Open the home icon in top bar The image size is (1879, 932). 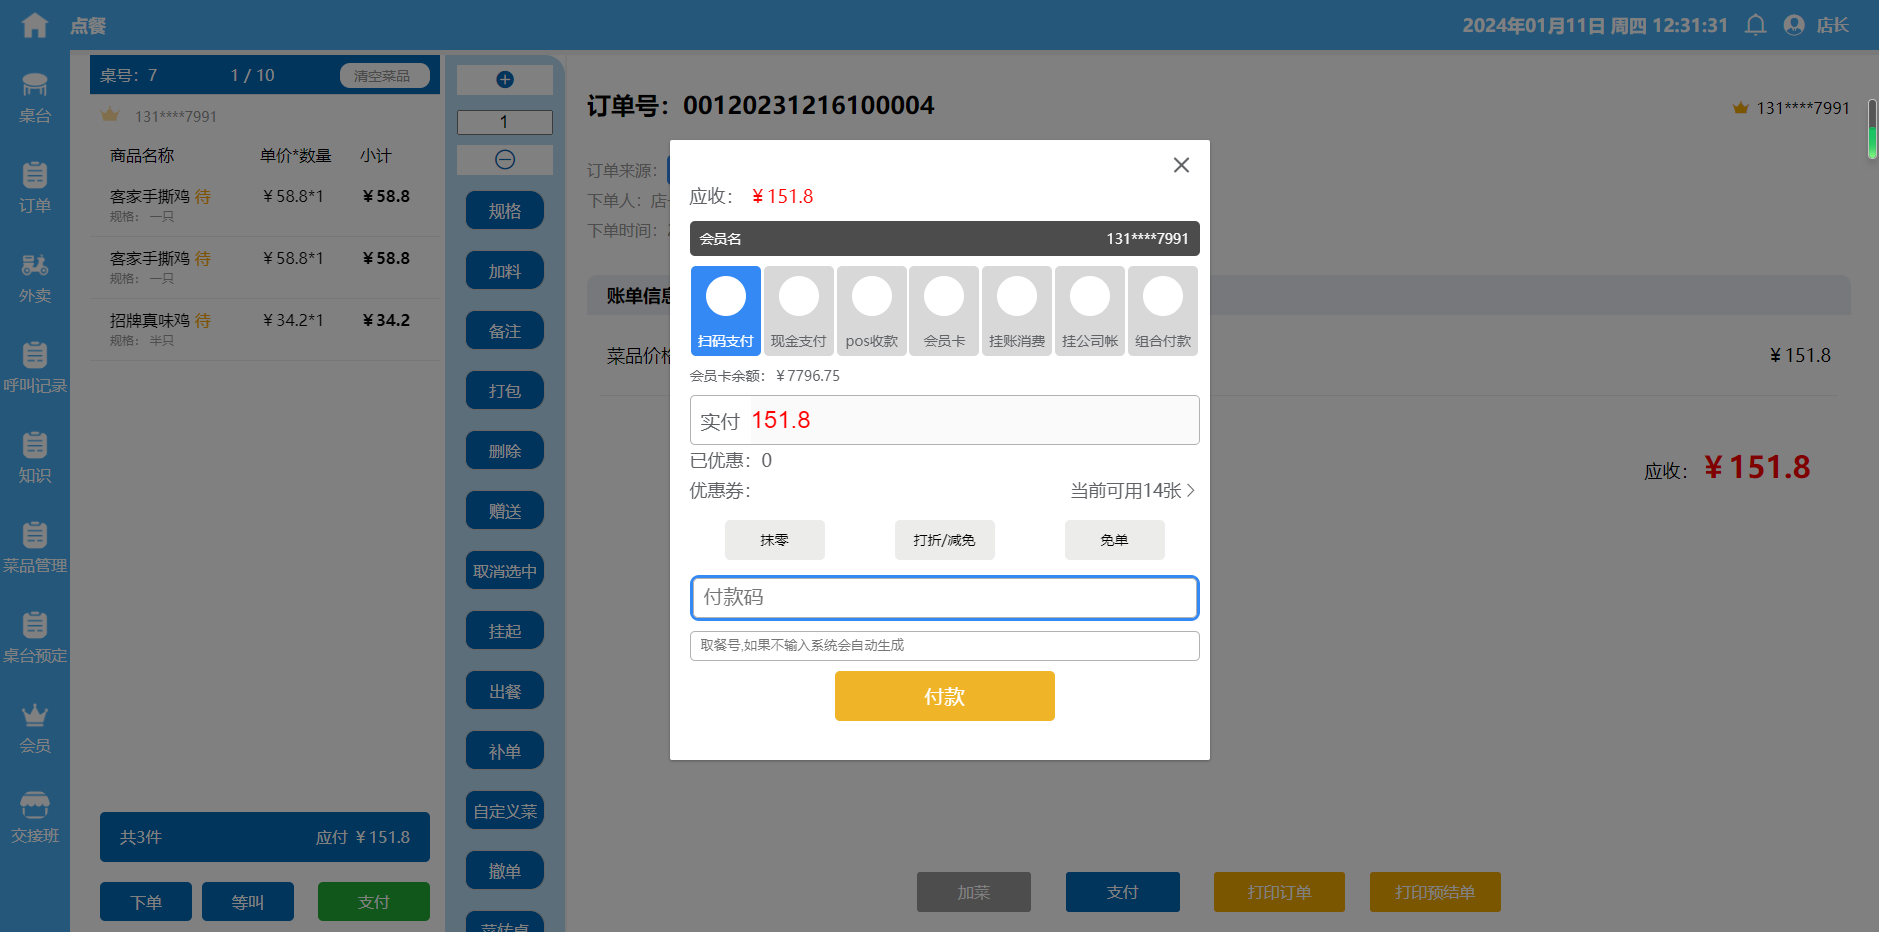pyautogui.click(x=35, y=25)
